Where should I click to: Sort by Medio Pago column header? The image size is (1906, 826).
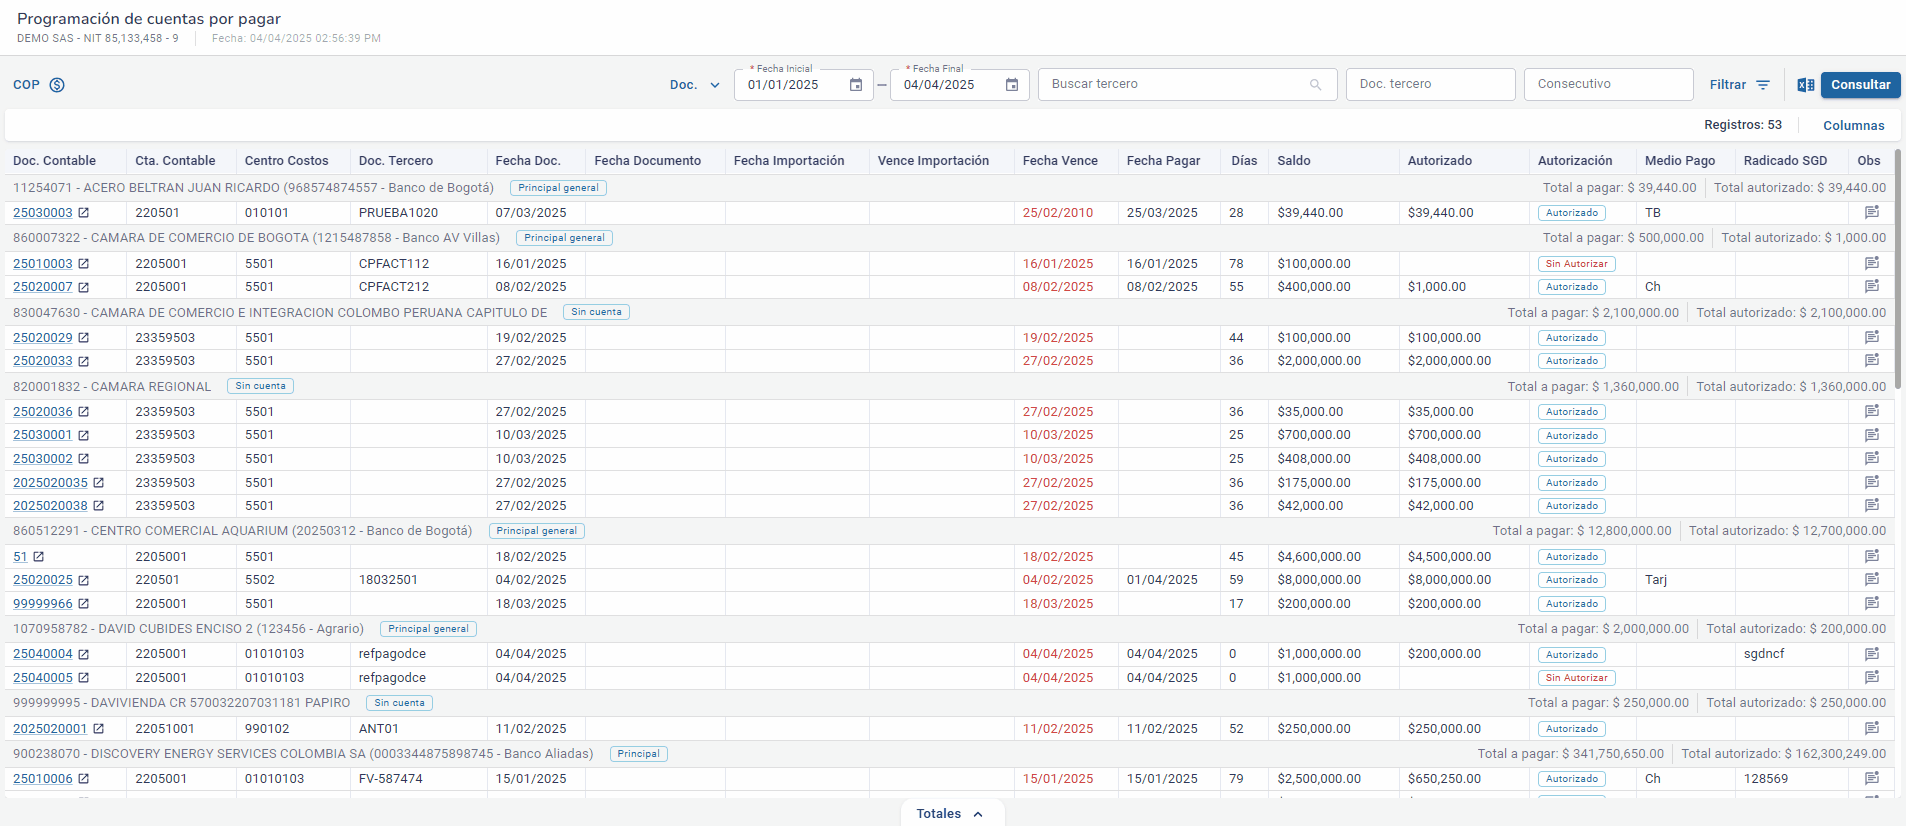click(1680, 161)
